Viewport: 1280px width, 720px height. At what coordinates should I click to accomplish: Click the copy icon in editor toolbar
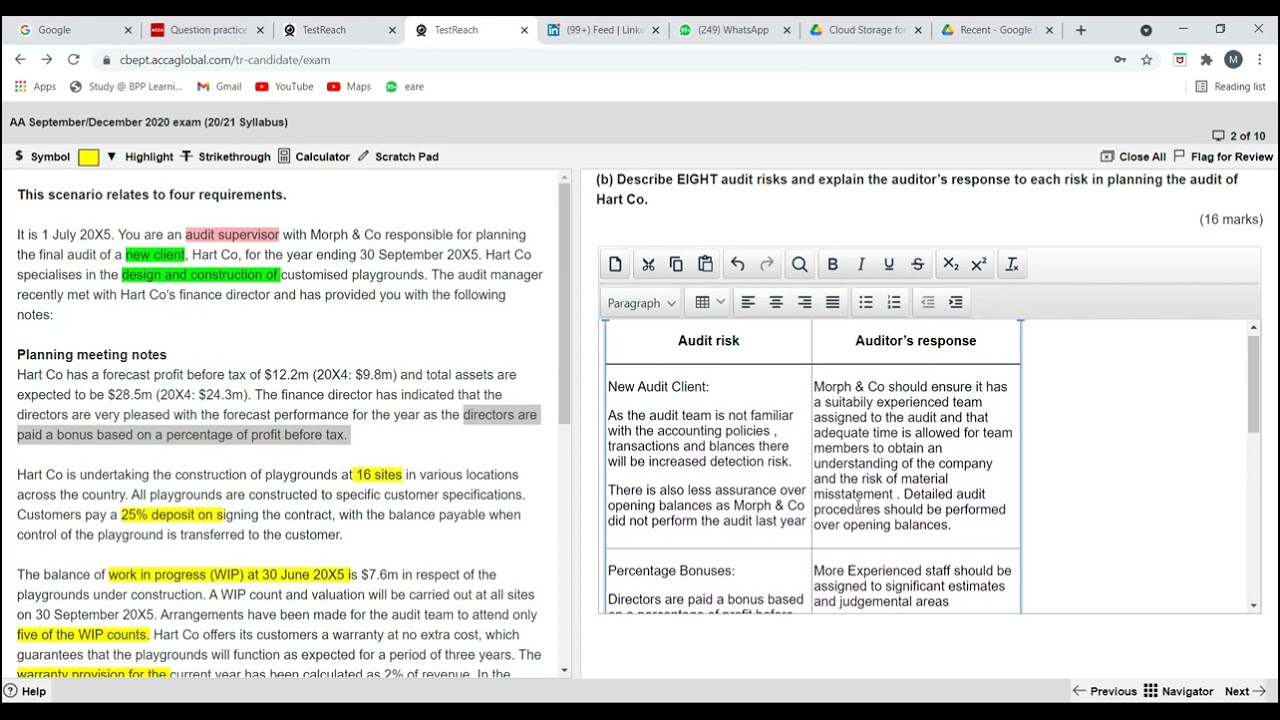(x=676, y=264)
